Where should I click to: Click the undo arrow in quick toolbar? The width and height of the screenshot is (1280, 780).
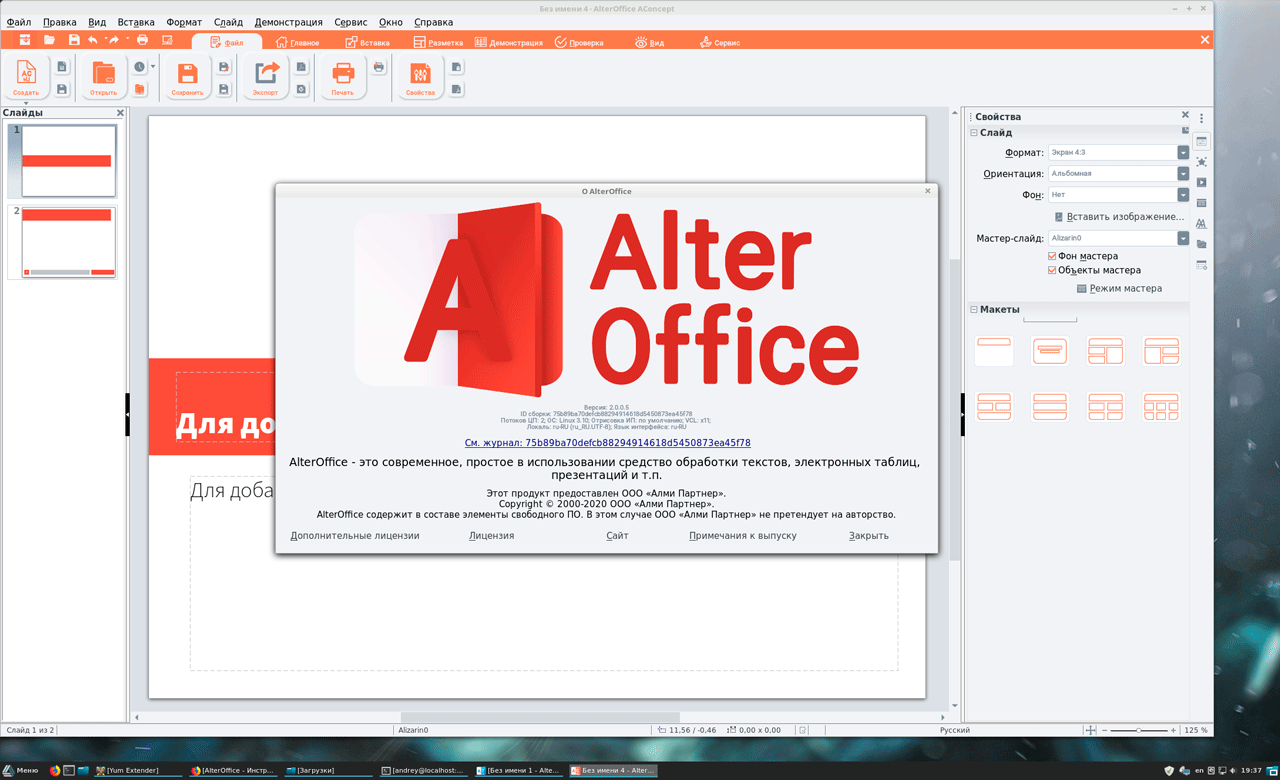93,40
